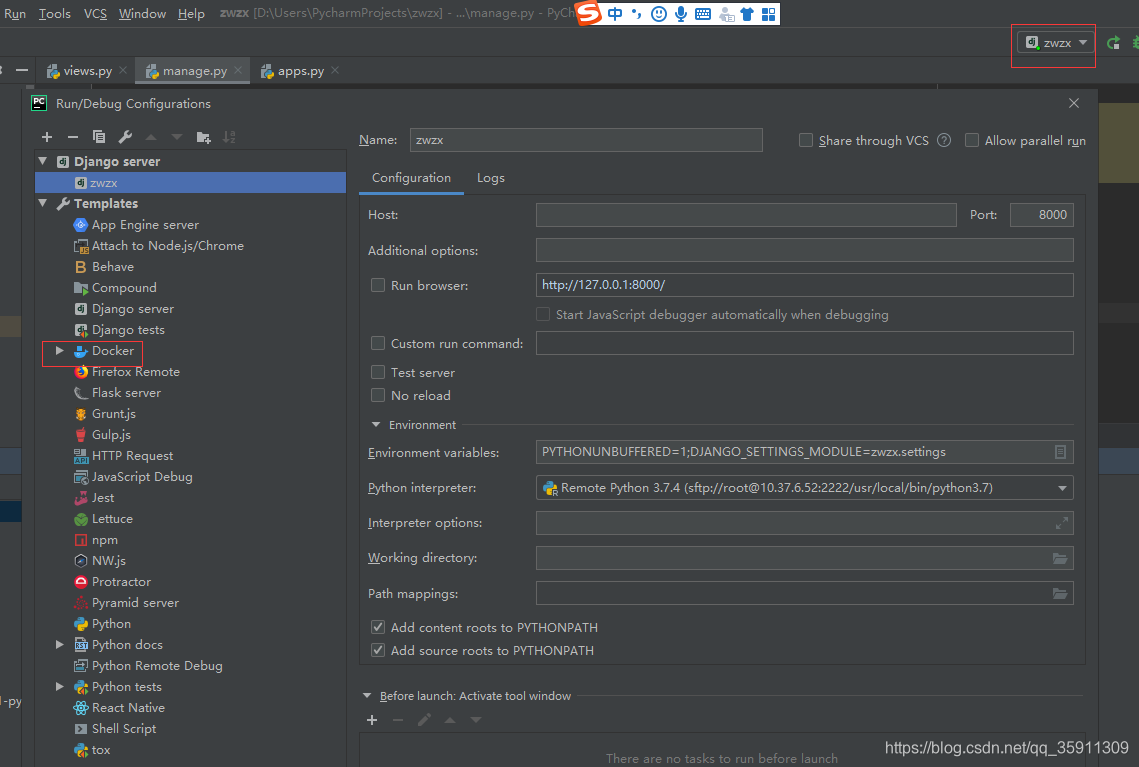The image size is (1139, 767).
Task: Uncheck Add content roots to PYTHONPATH
Action: pyautogui.click(x=378, y=627)
